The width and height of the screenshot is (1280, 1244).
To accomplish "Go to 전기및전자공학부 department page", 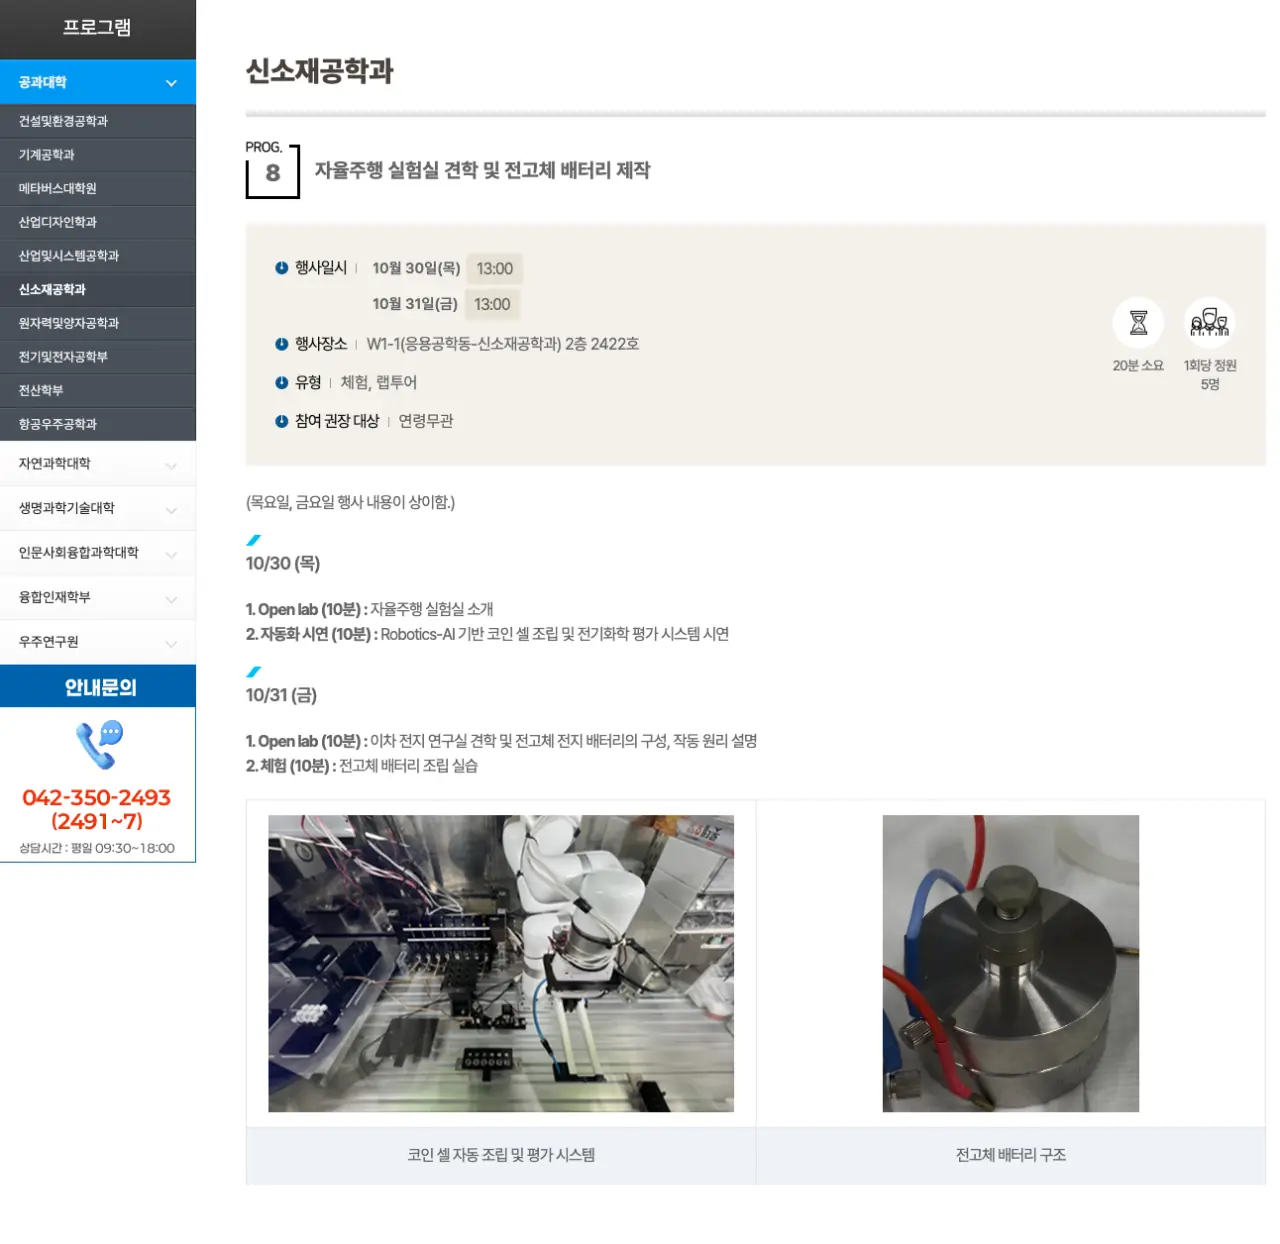I will coord(63,357).
